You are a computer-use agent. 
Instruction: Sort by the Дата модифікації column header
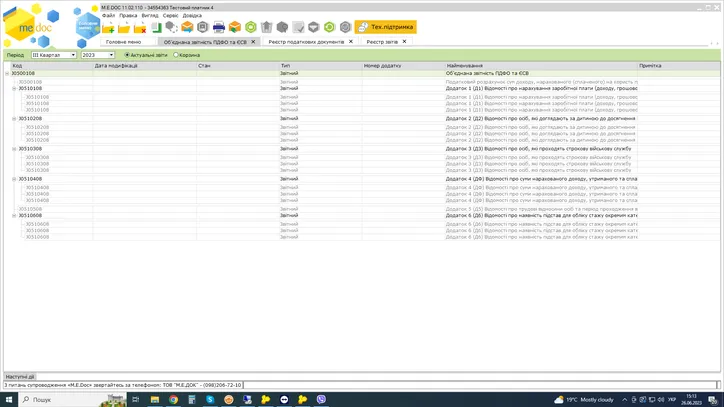pos(117,65)
